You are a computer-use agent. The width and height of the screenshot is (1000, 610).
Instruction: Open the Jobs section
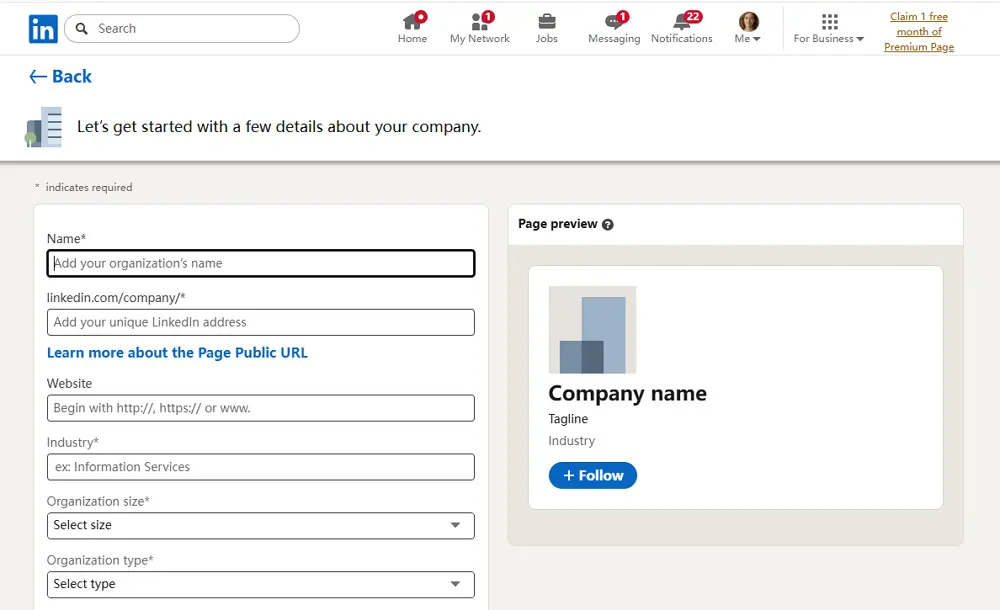click(546, 27)
